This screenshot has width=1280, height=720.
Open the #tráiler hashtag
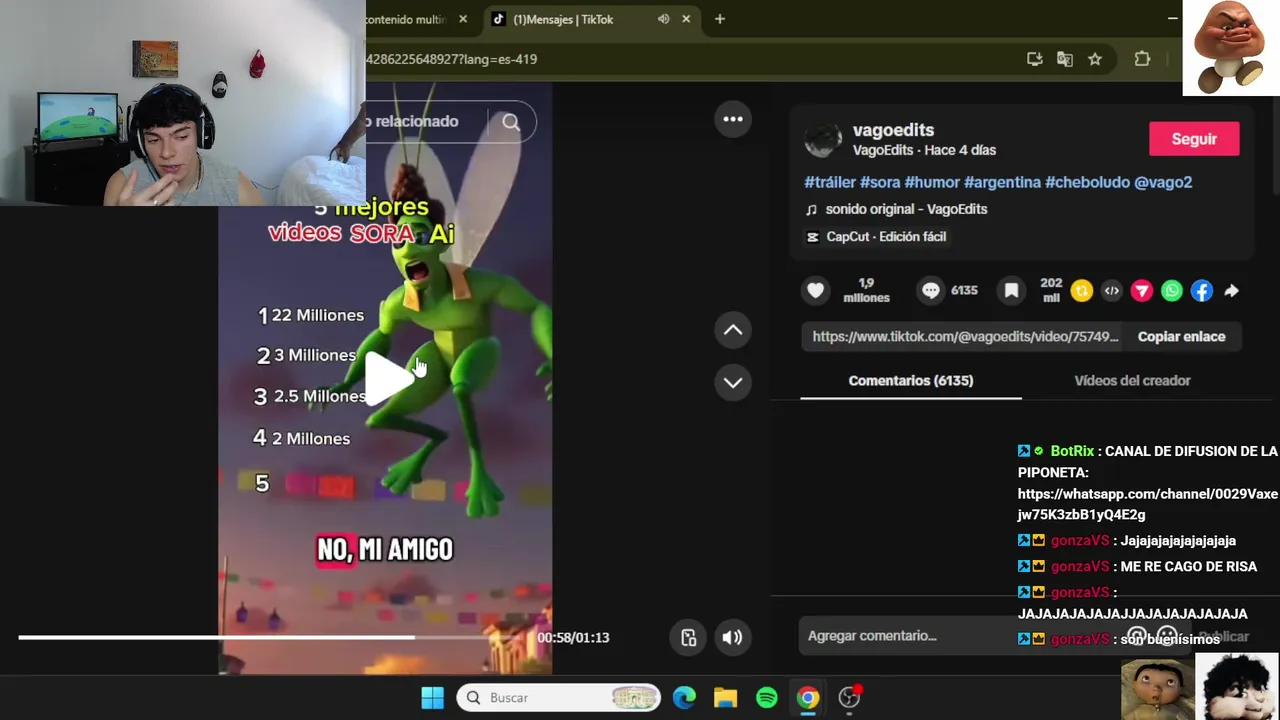click(x=830, y=182)
